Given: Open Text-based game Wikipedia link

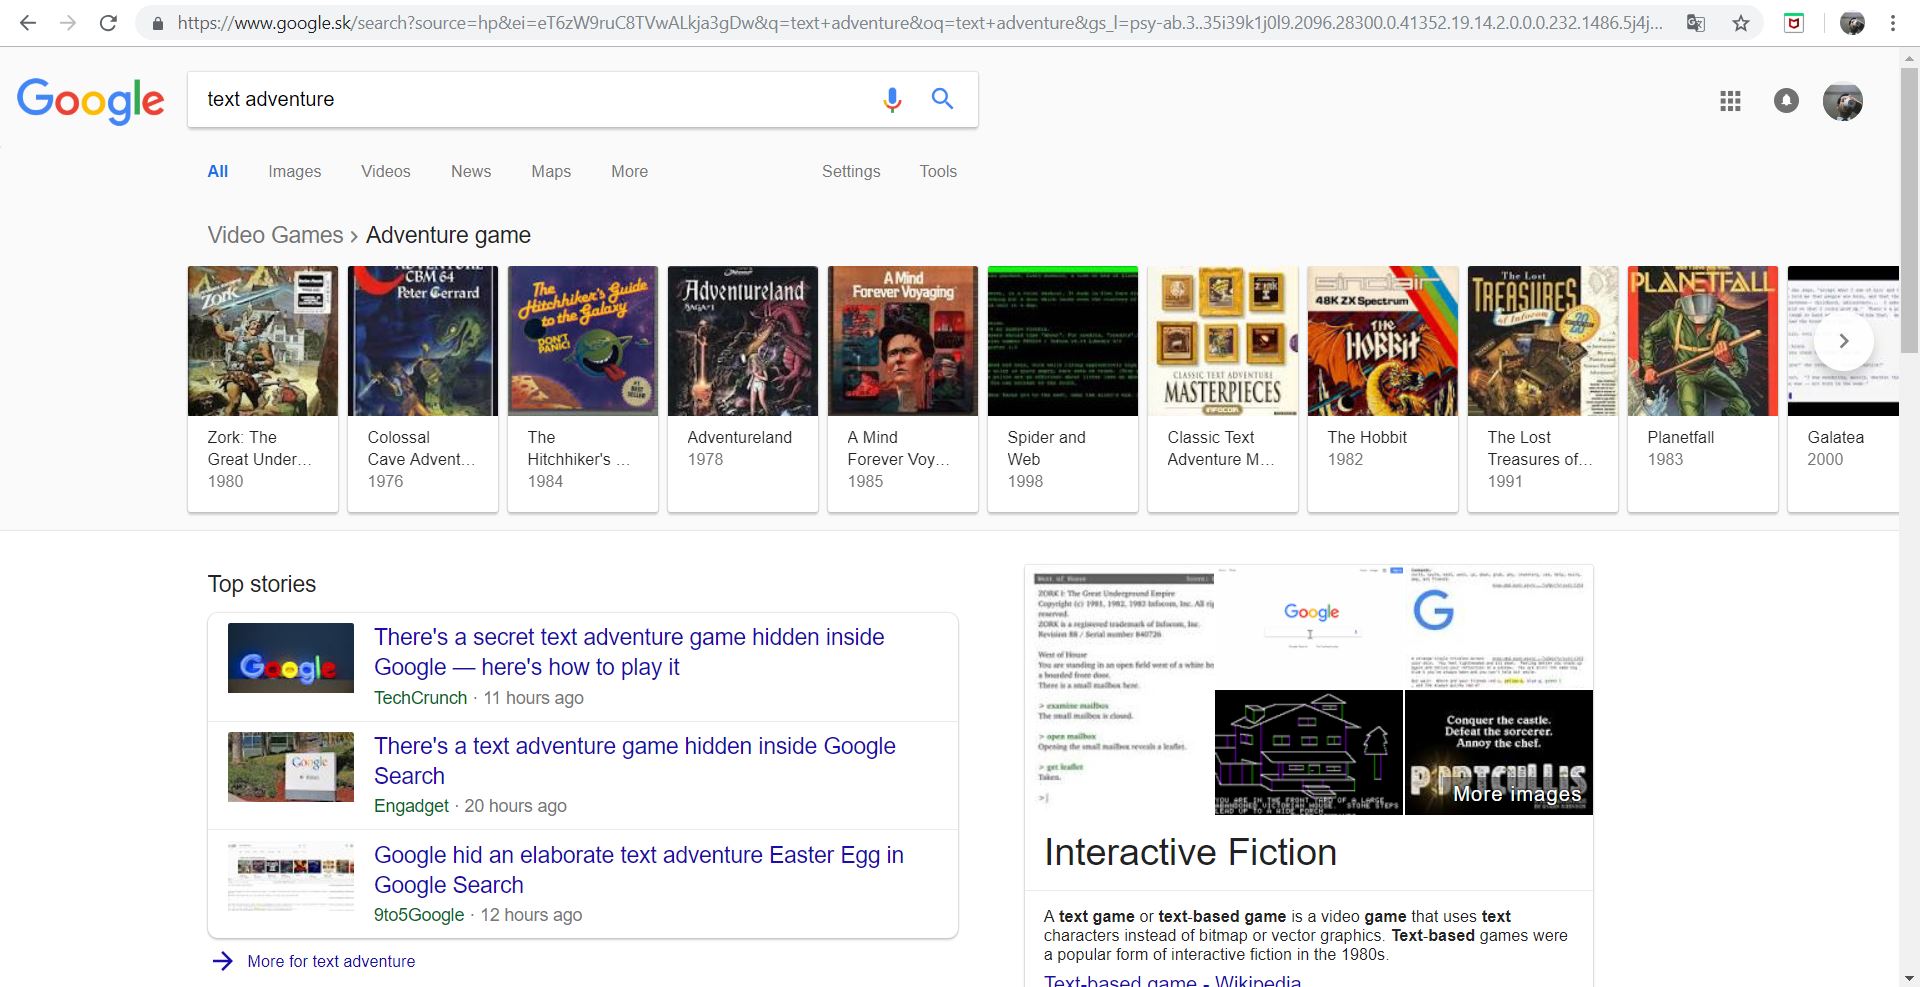Looking at the screenshot, I should [1172, 981].
